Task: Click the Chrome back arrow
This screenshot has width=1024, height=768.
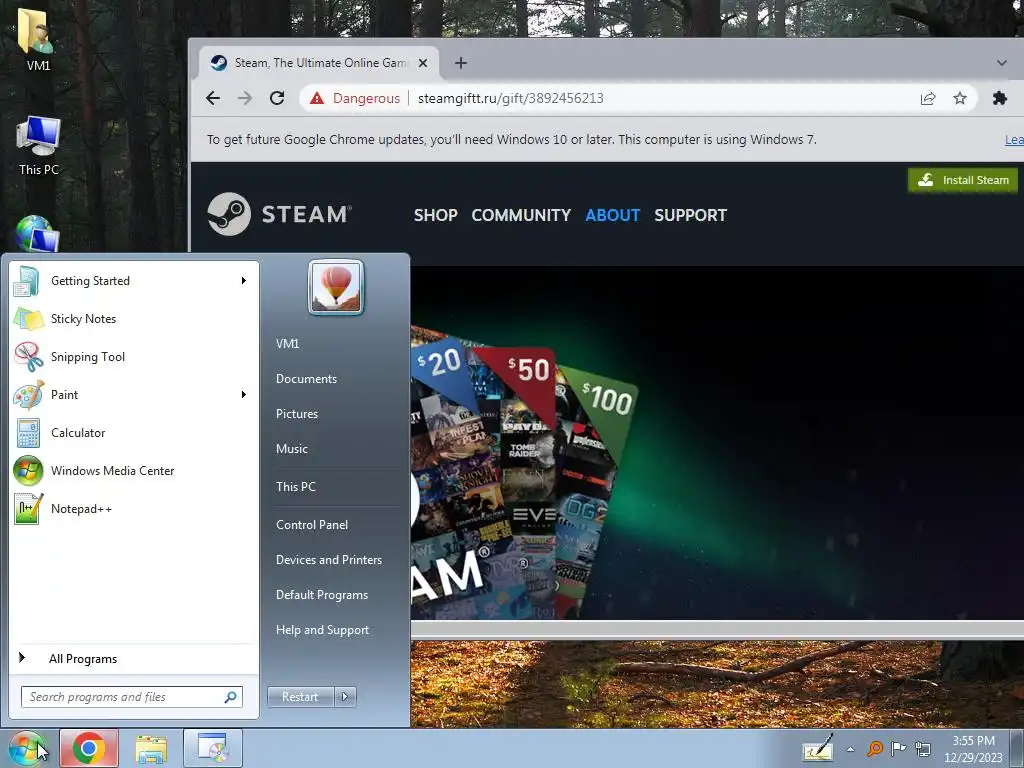Action: [213, 98]
